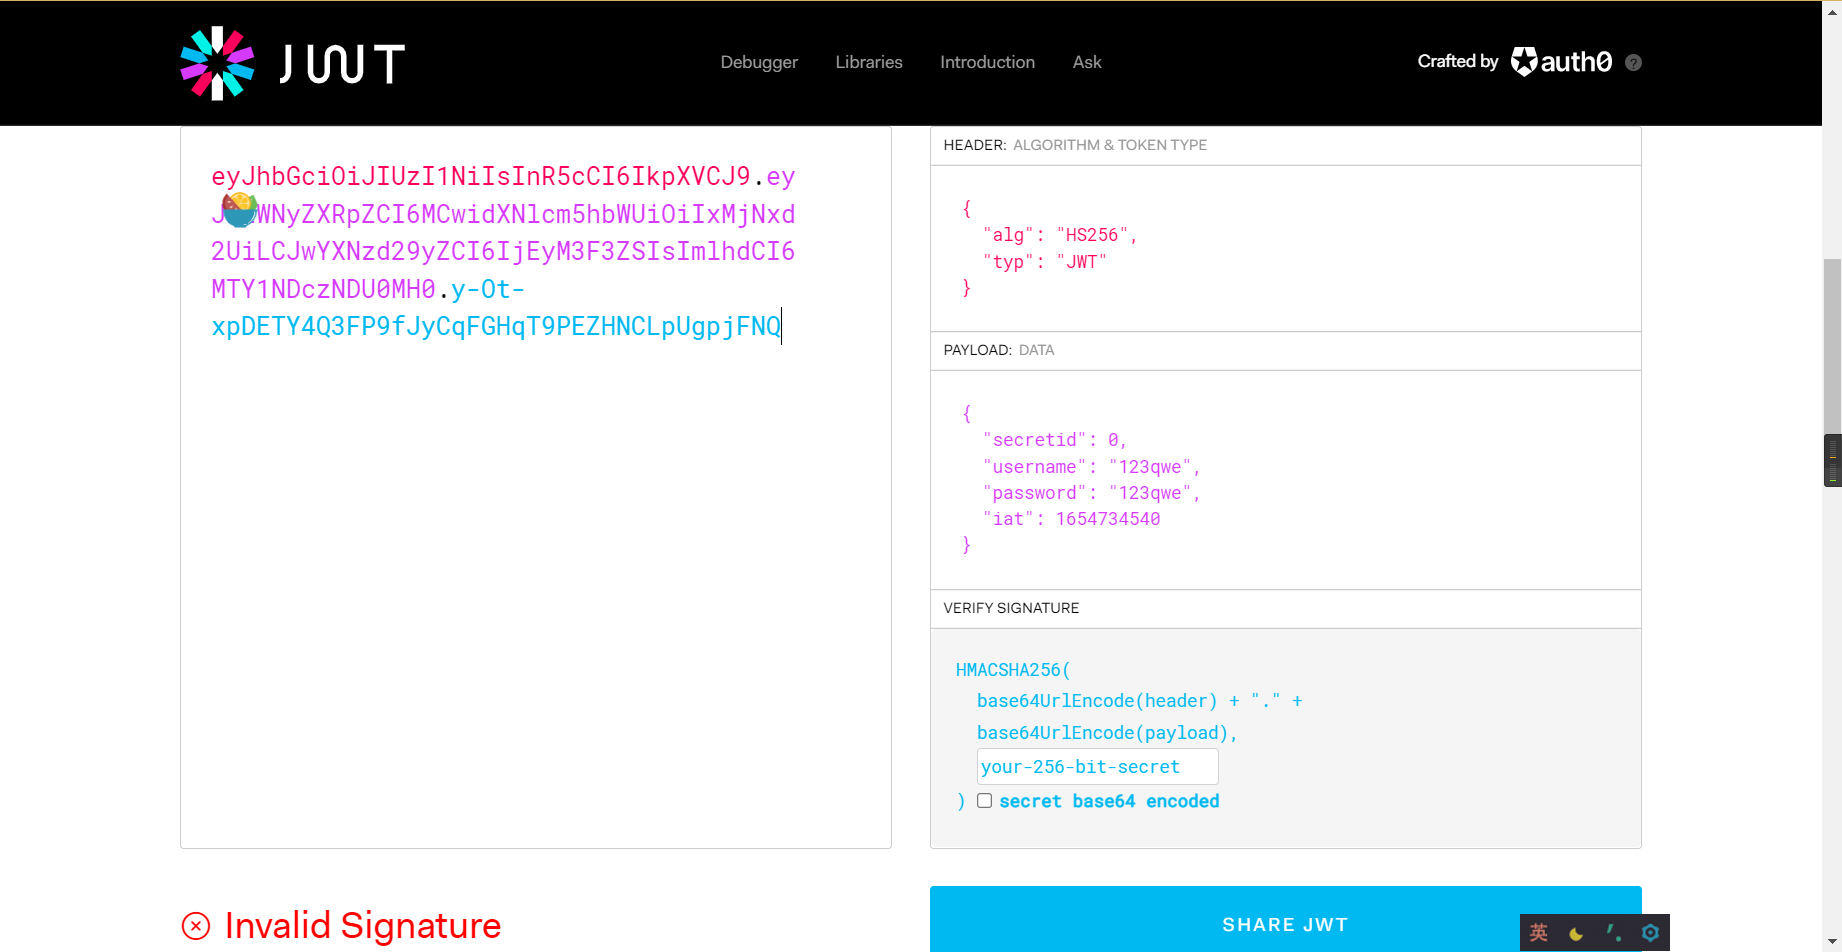The image size is (1842, 952).
Task: Click the VERIFY SIGNATURE label
Action: [x=1011, y=608]
